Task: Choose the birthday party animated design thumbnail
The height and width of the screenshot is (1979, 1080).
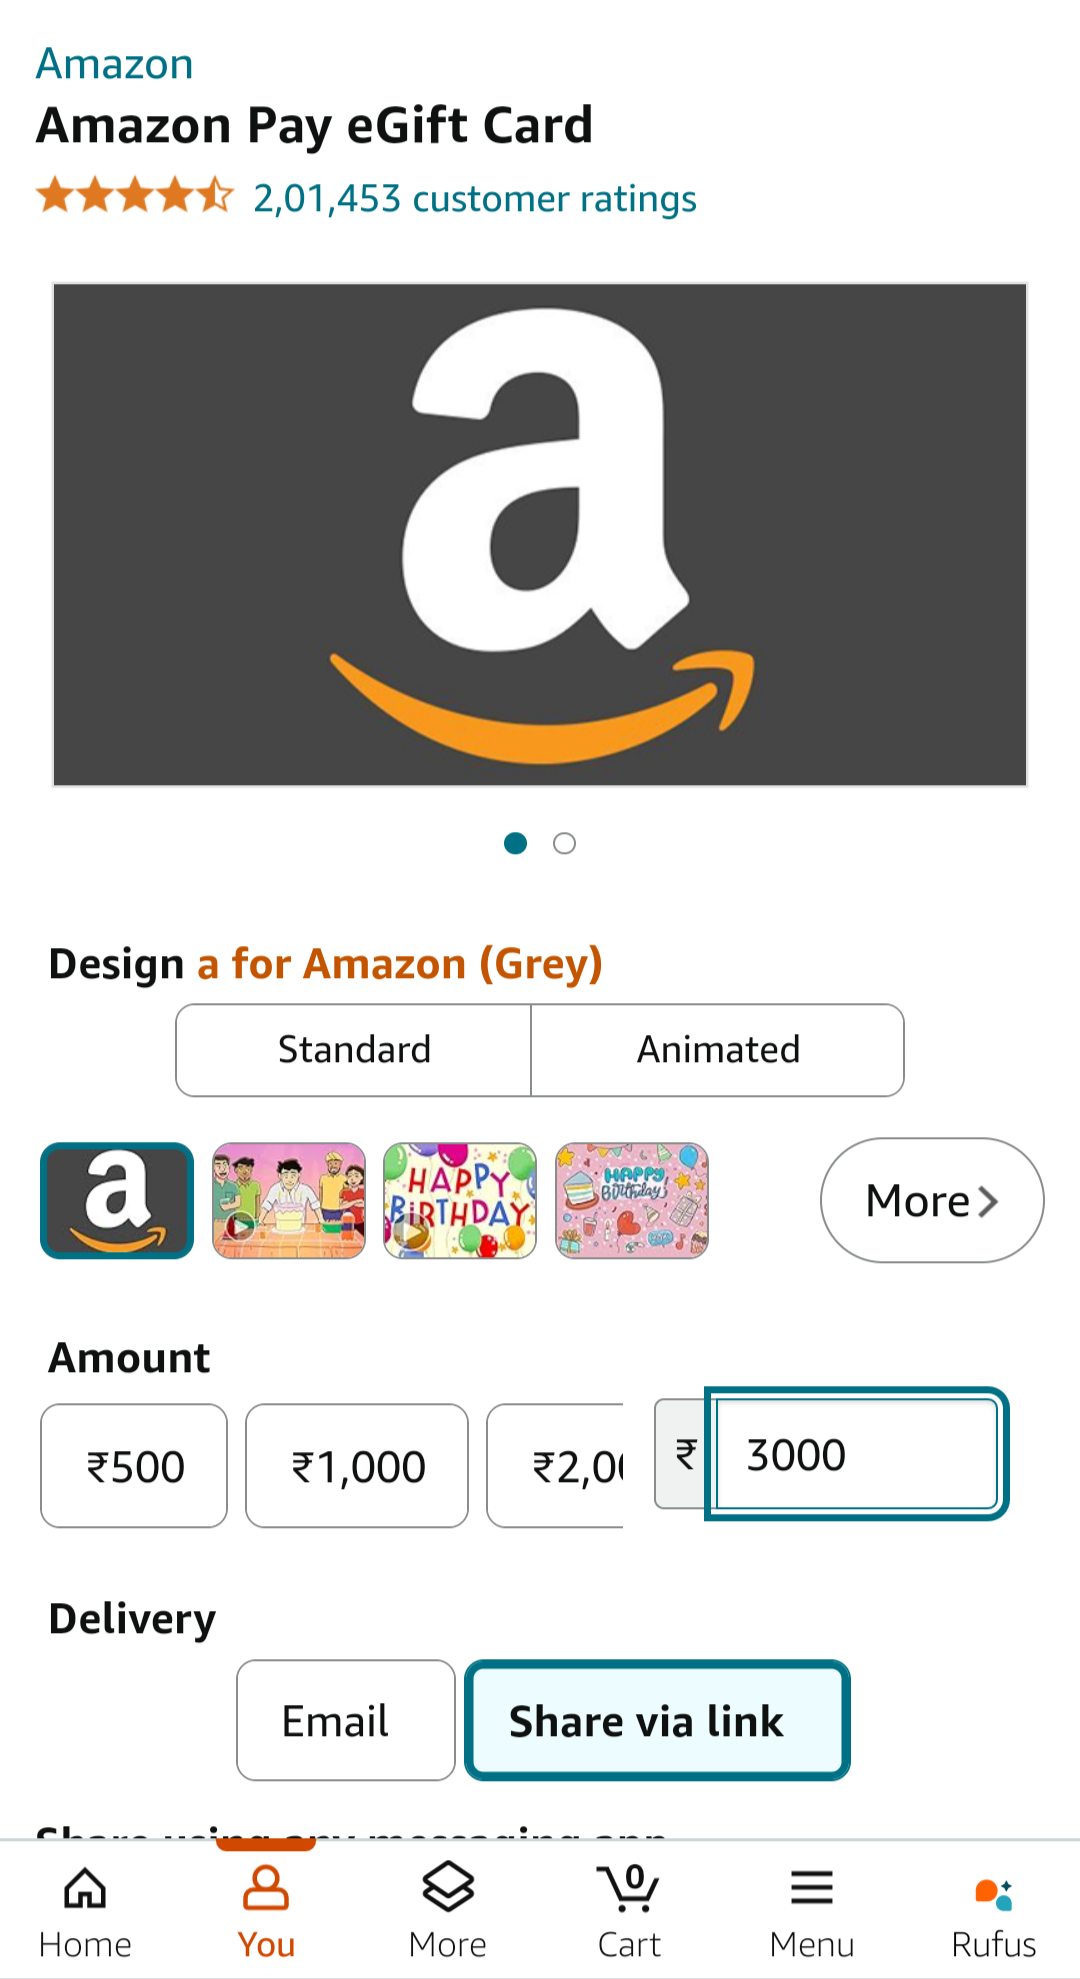Action: (x=289, y=1200)
